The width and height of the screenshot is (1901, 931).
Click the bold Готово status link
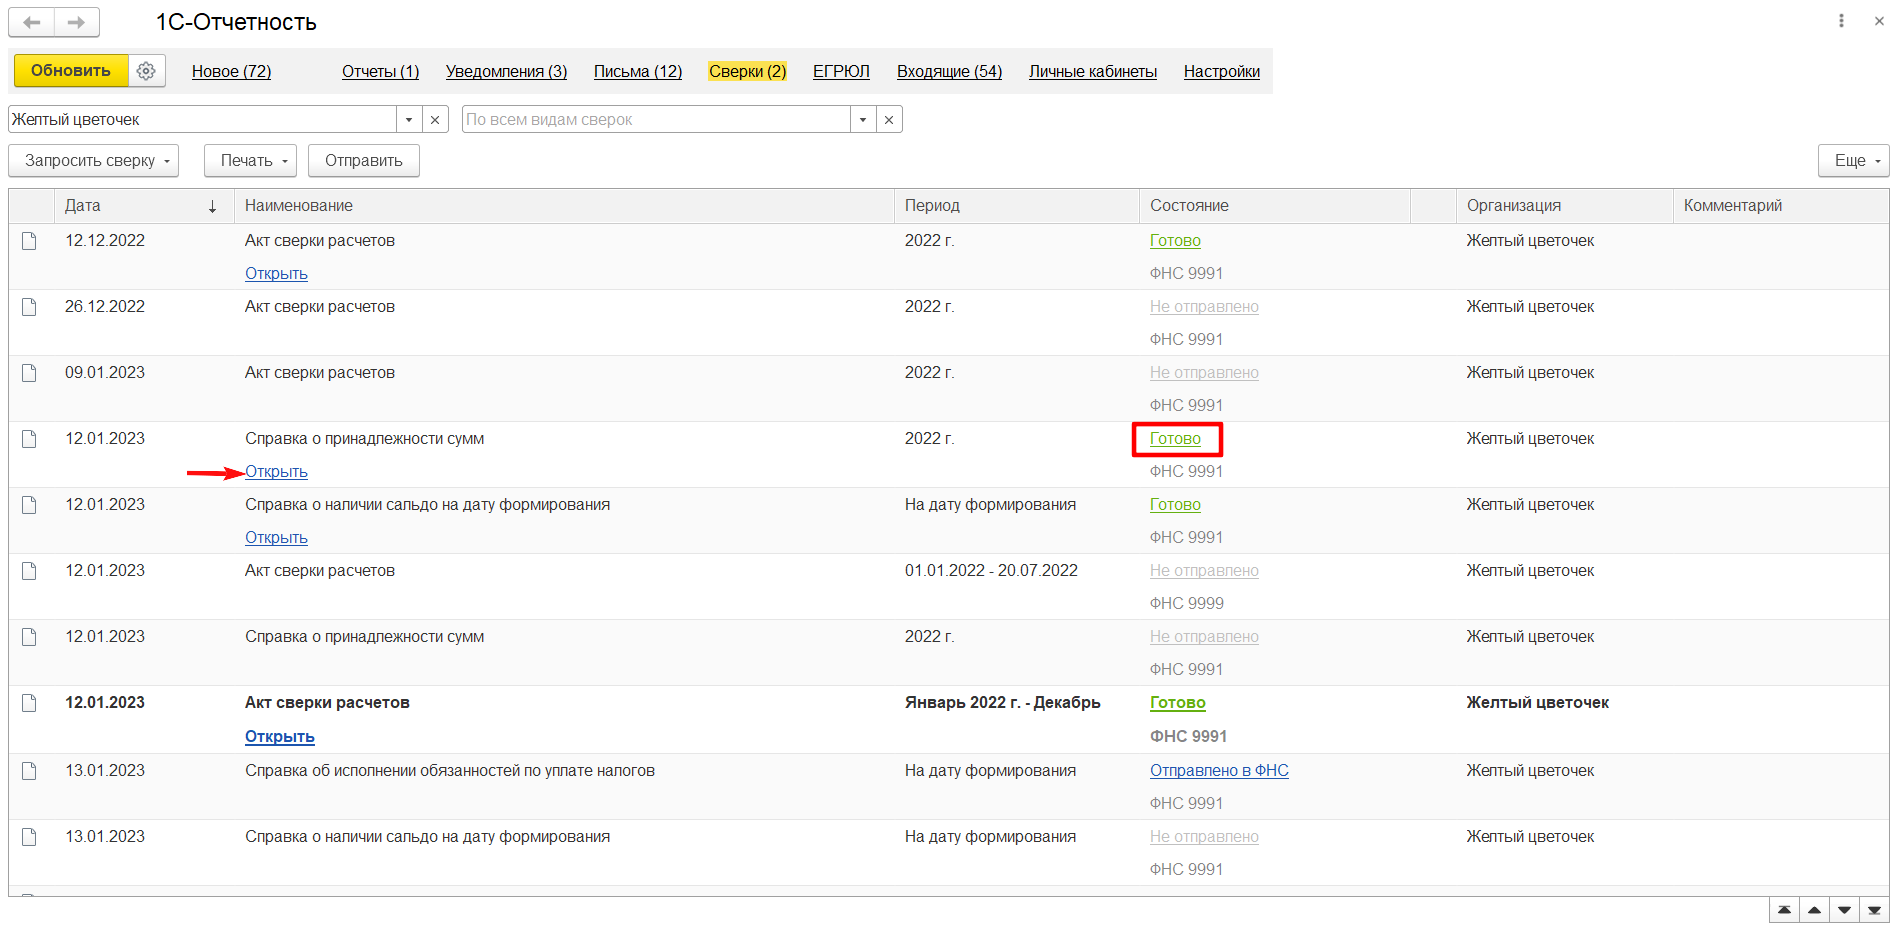1178,703
